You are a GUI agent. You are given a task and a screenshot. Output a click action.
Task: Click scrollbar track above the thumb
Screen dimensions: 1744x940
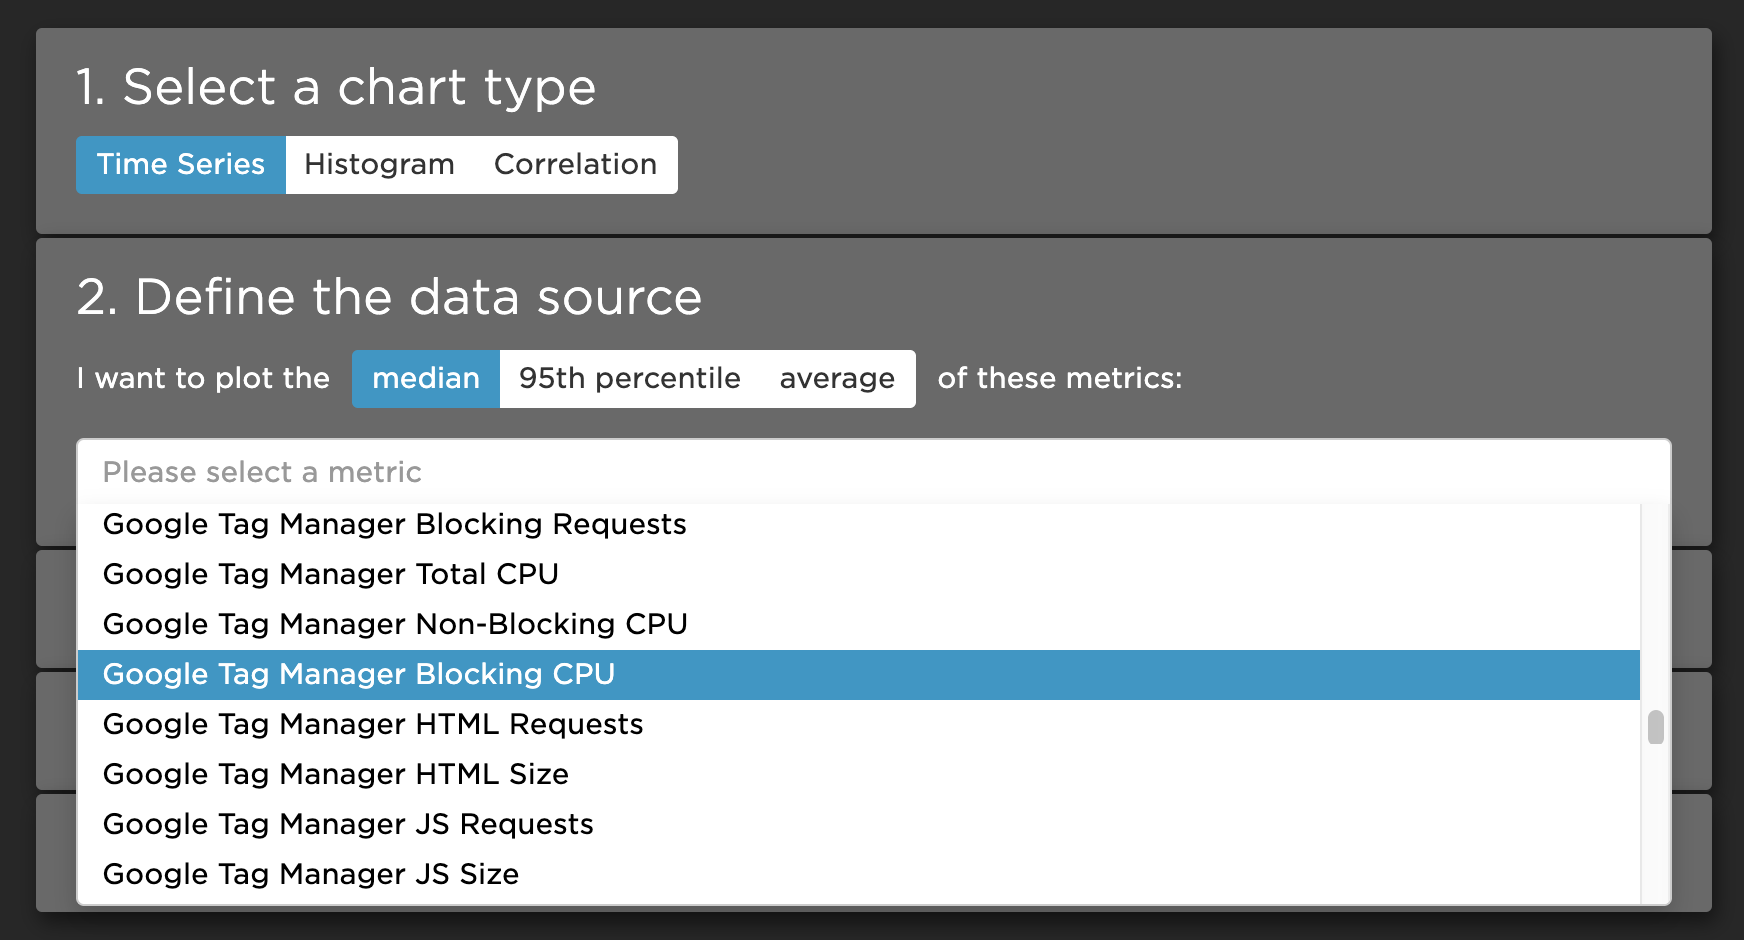click(x=1656, y=600)
